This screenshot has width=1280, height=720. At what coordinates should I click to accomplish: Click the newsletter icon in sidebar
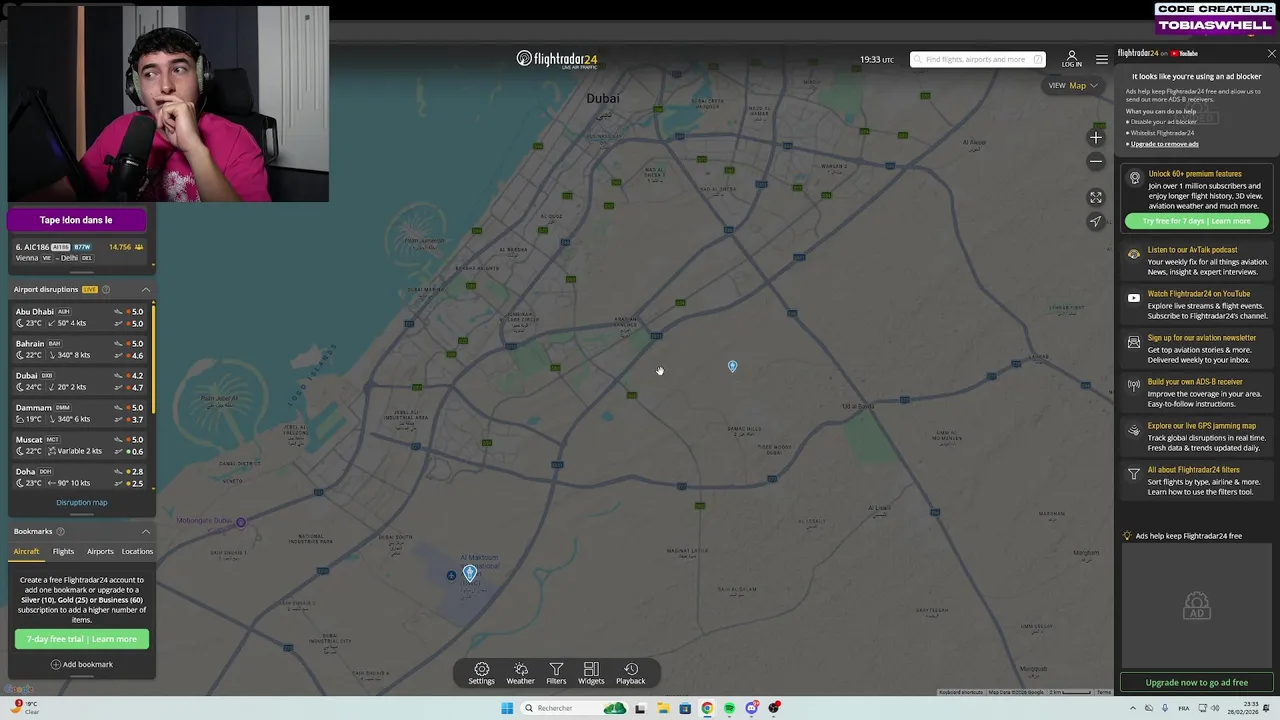pos(1133,342)
